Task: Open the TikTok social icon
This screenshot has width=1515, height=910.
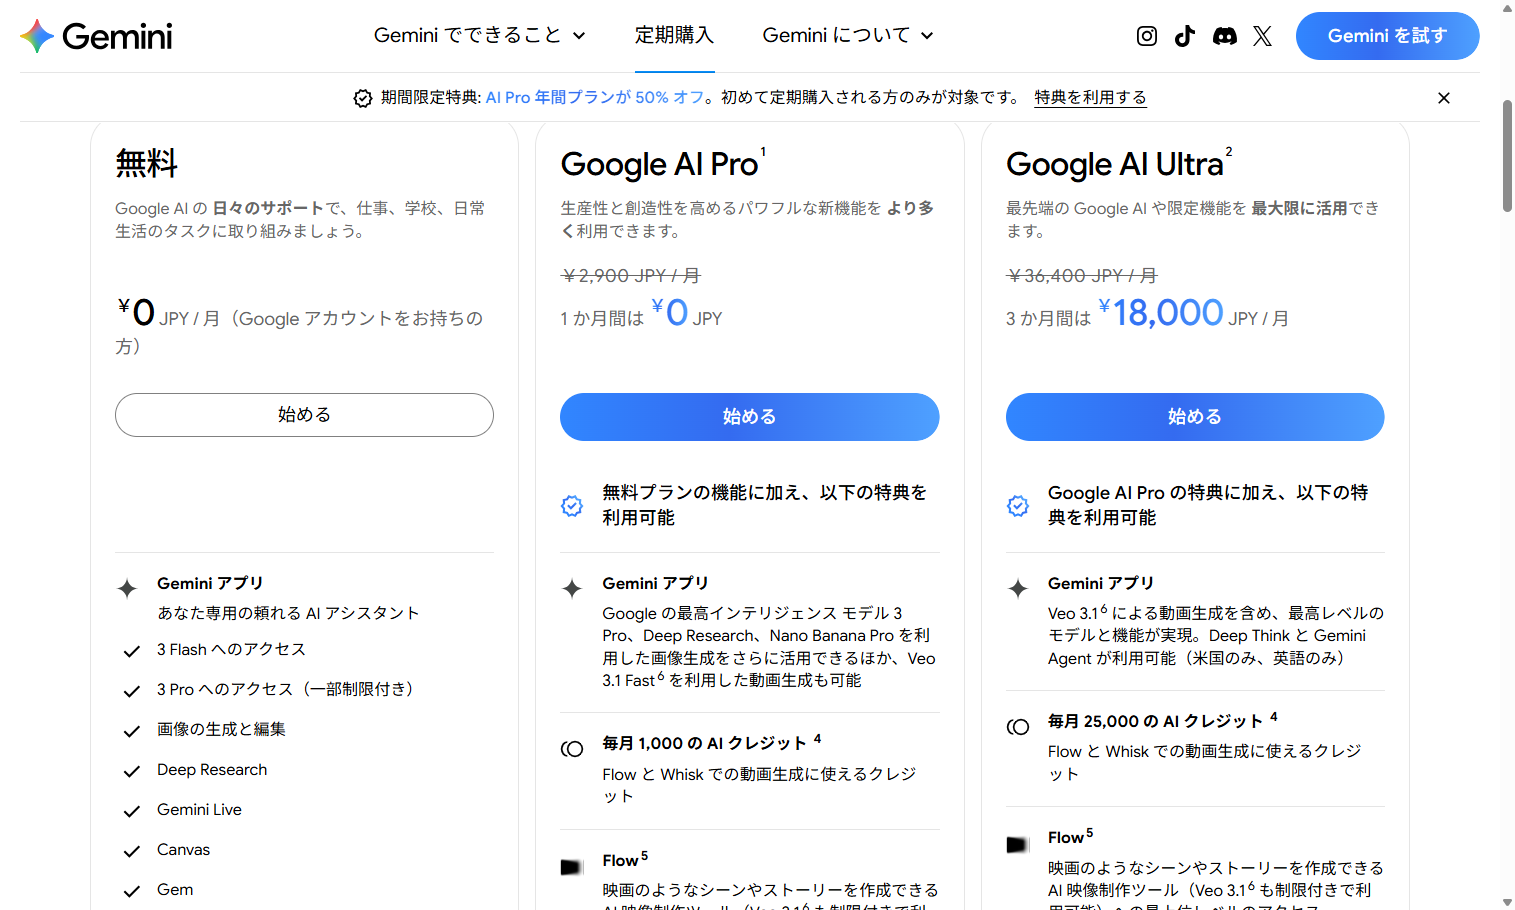Action: [1185, 36]
